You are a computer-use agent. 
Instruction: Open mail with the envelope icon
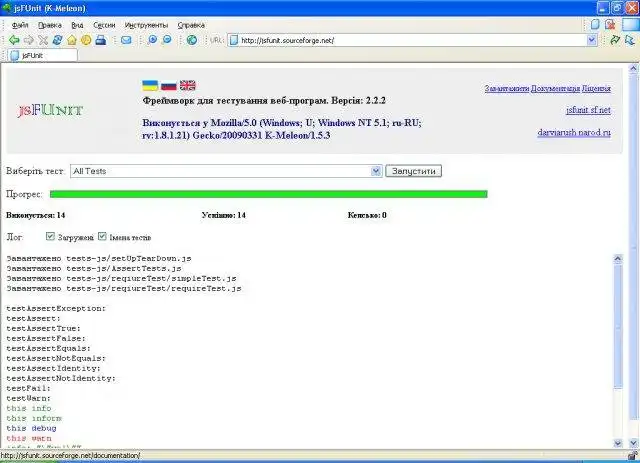[x=126, y=40]
